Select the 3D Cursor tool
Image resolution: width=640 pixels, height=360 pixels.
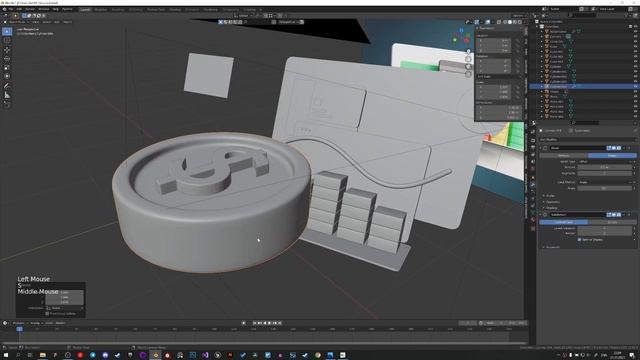(x=7, y=40)
